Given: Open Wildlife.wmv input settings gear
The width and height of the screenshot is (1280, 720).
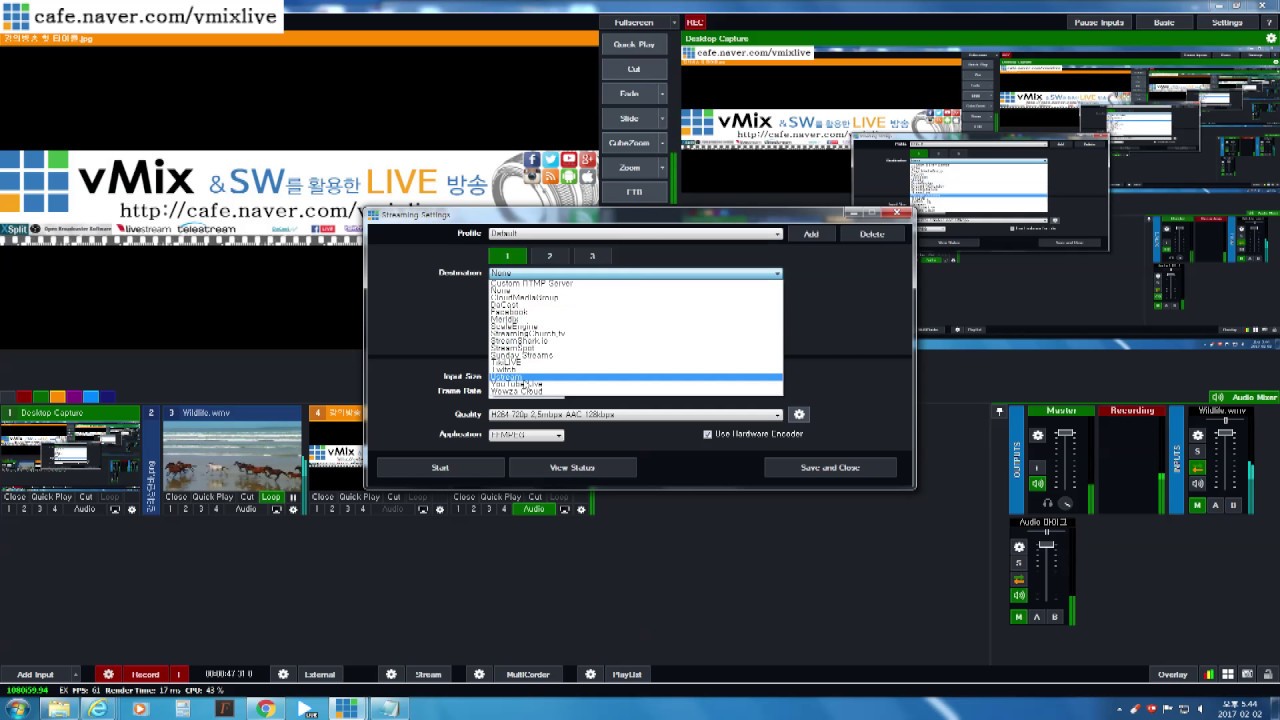Looking at the screenshot, I should click(293, 510).
